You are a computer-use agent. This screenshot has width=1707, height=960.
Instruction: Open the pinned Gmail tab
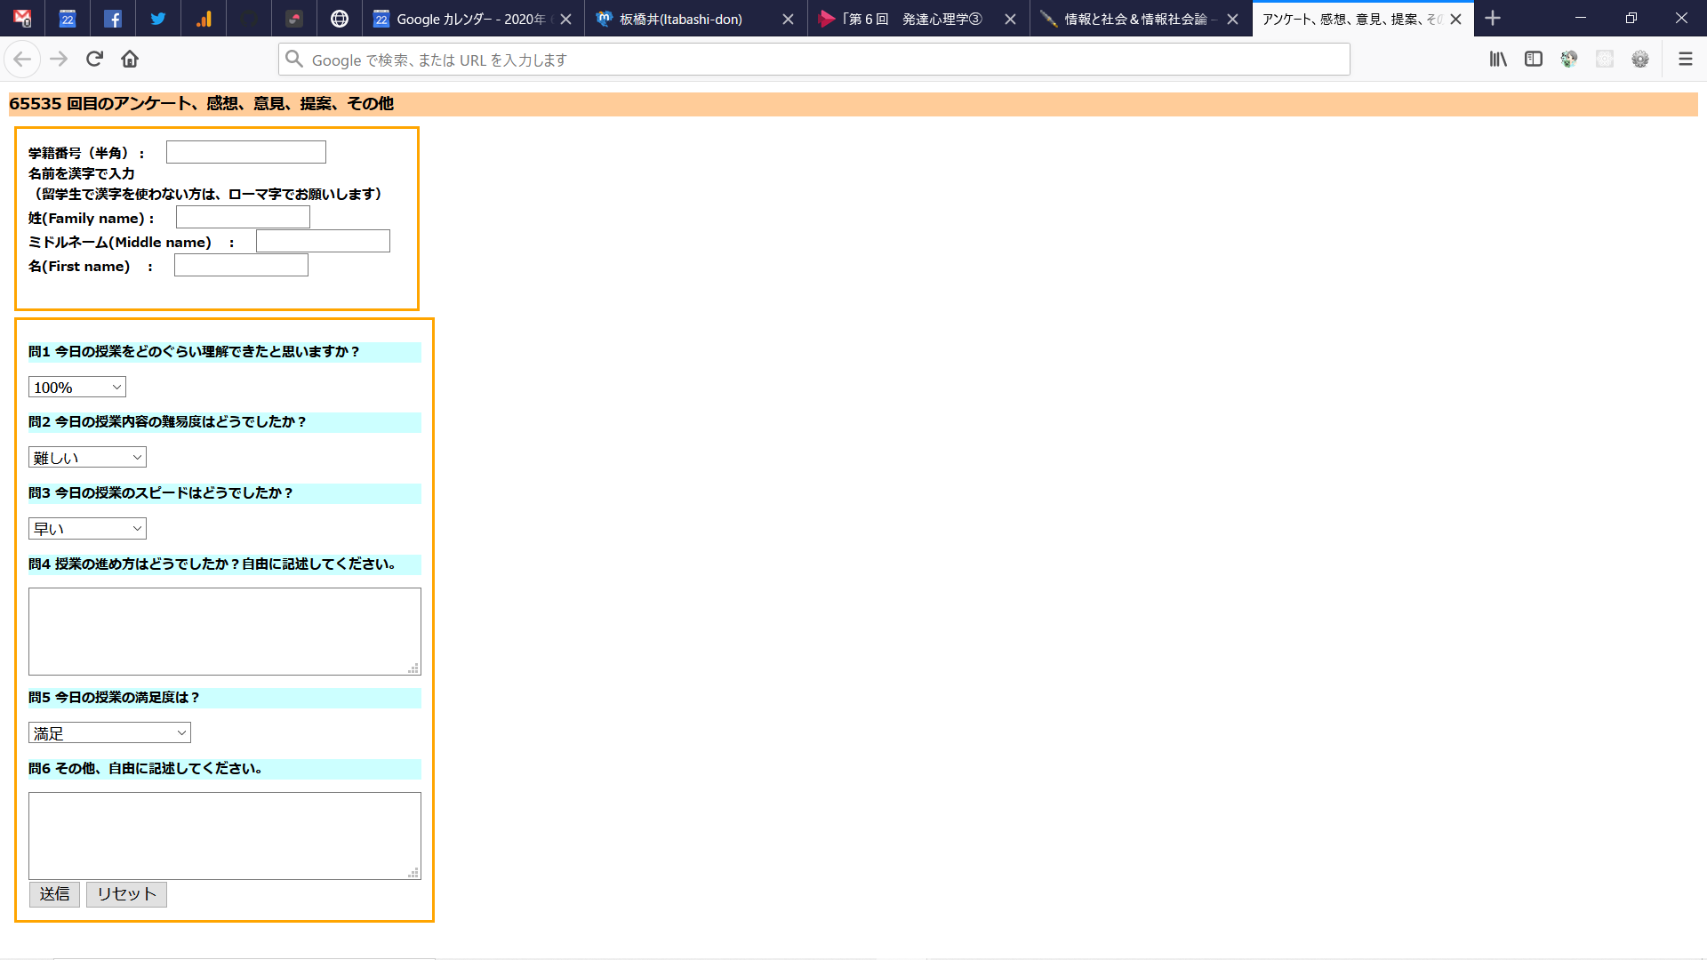[22, 19]
